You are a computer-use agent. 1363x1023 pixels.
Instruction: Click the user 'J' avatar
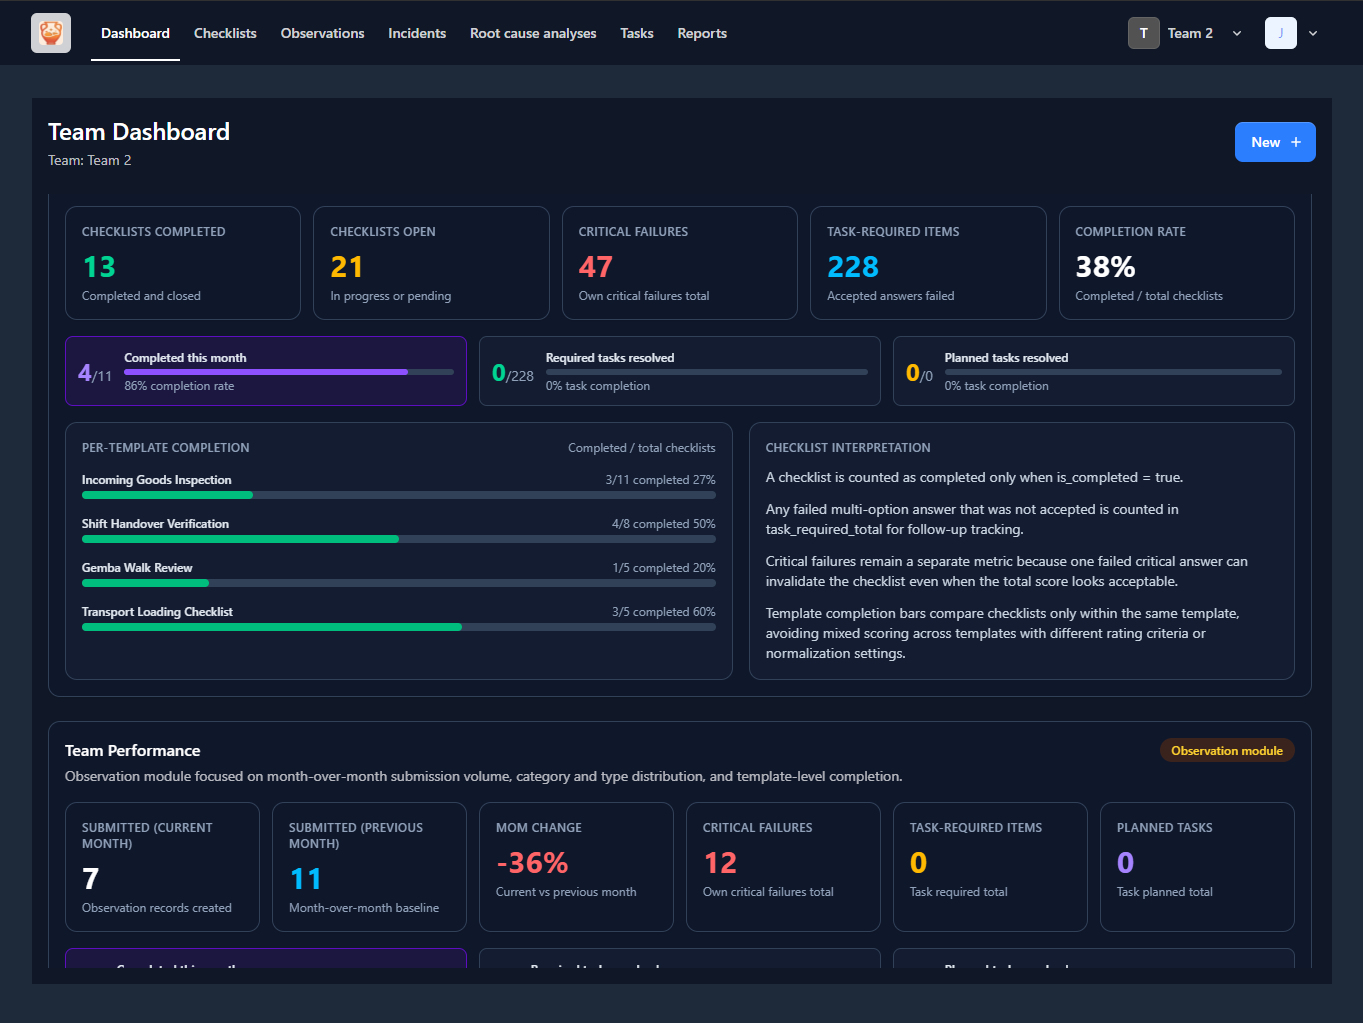(x=1281, y=33)
